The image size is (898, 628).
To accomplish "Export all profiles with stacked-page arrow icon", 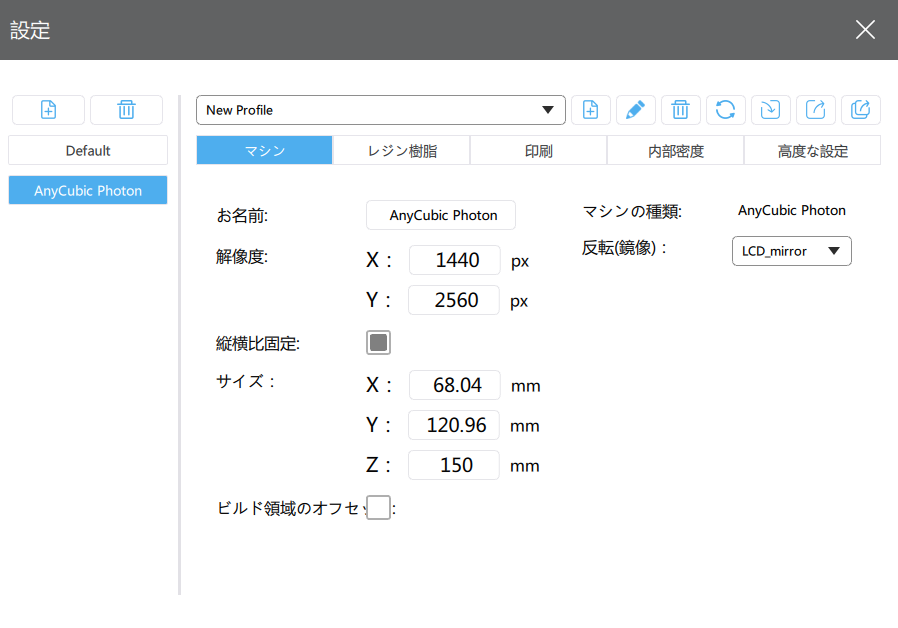I will [x=861, y=109].
